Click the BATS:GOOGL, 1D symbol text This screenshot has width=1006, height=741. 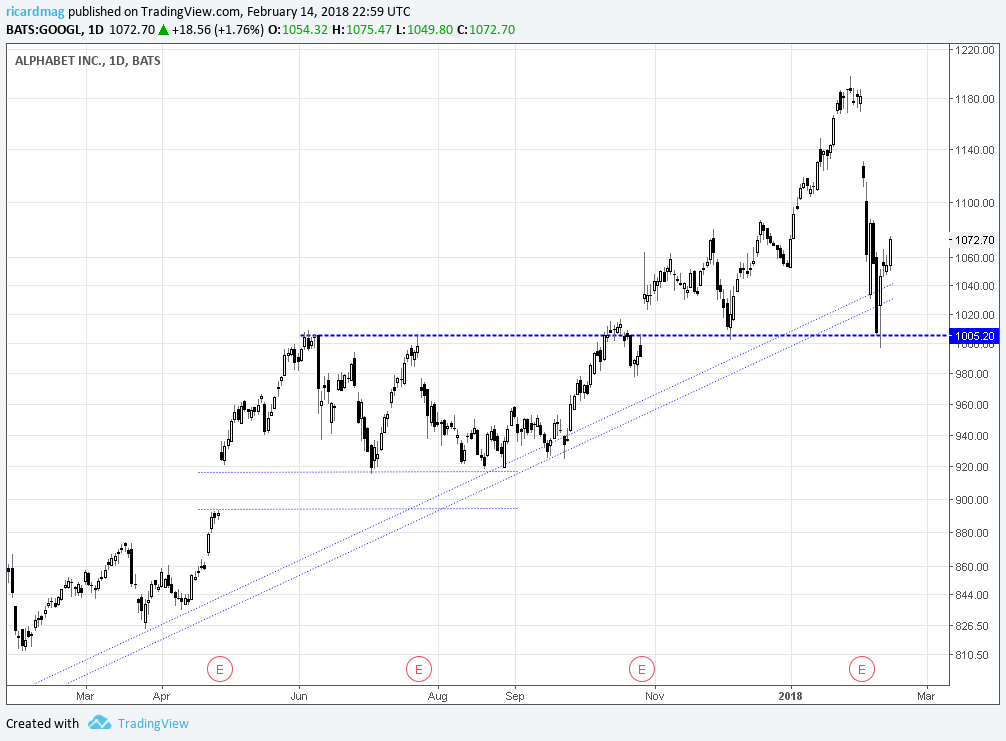(x=55, y=30)
